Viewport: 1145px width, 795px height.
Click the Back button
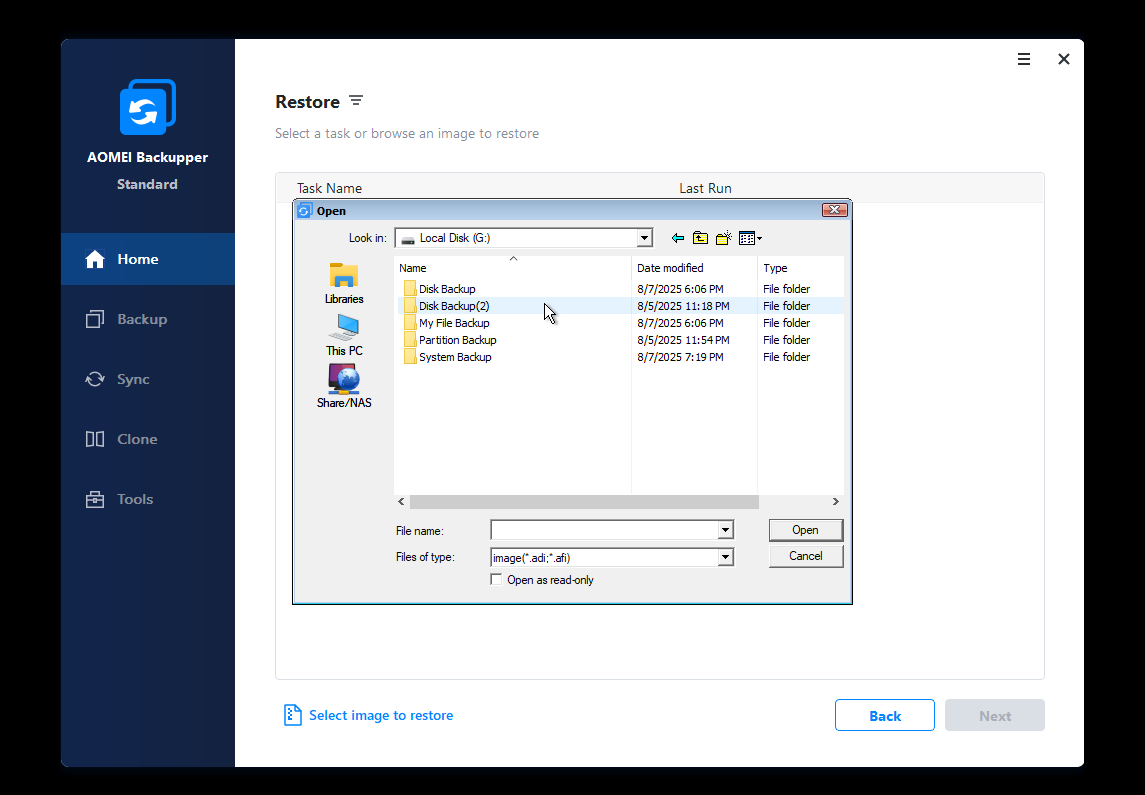point(884,715)
